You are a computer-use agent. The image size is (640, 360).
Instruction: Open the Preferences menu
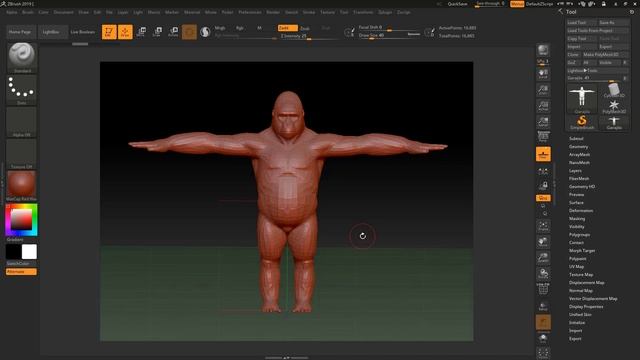[250, 12]
